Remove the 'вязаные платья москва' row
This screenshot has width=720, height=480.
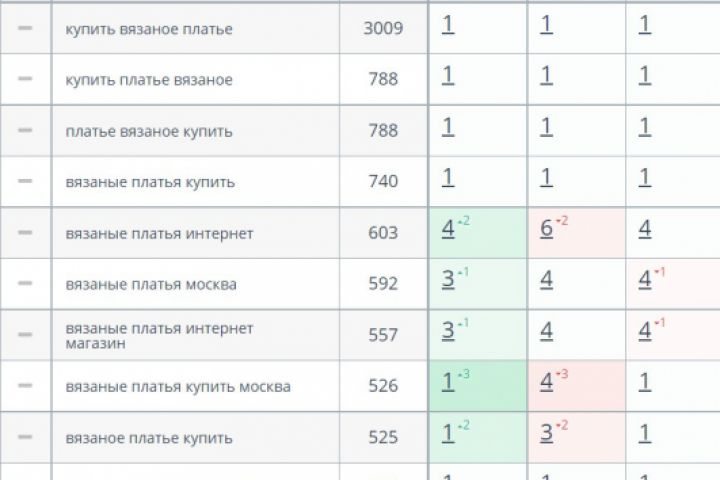25,284
